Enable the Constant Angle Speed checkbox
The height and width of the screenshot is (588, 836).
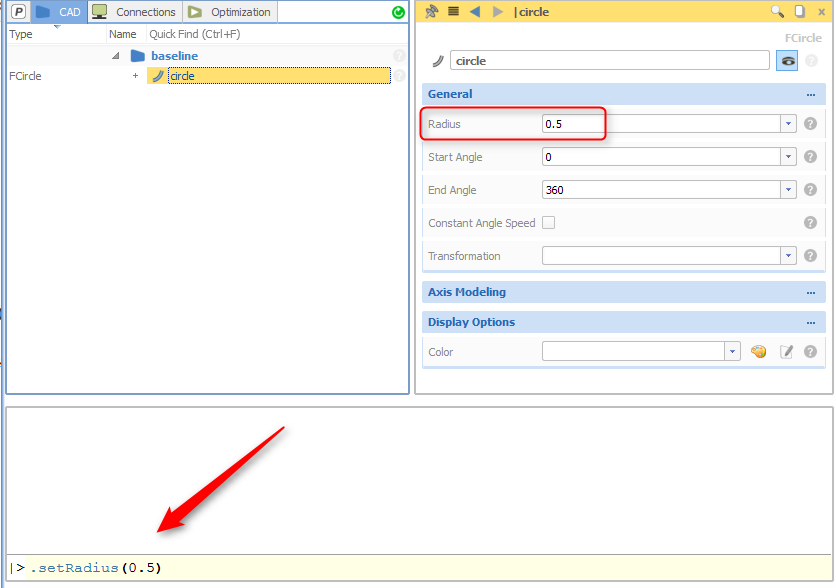tap(549, 222)
